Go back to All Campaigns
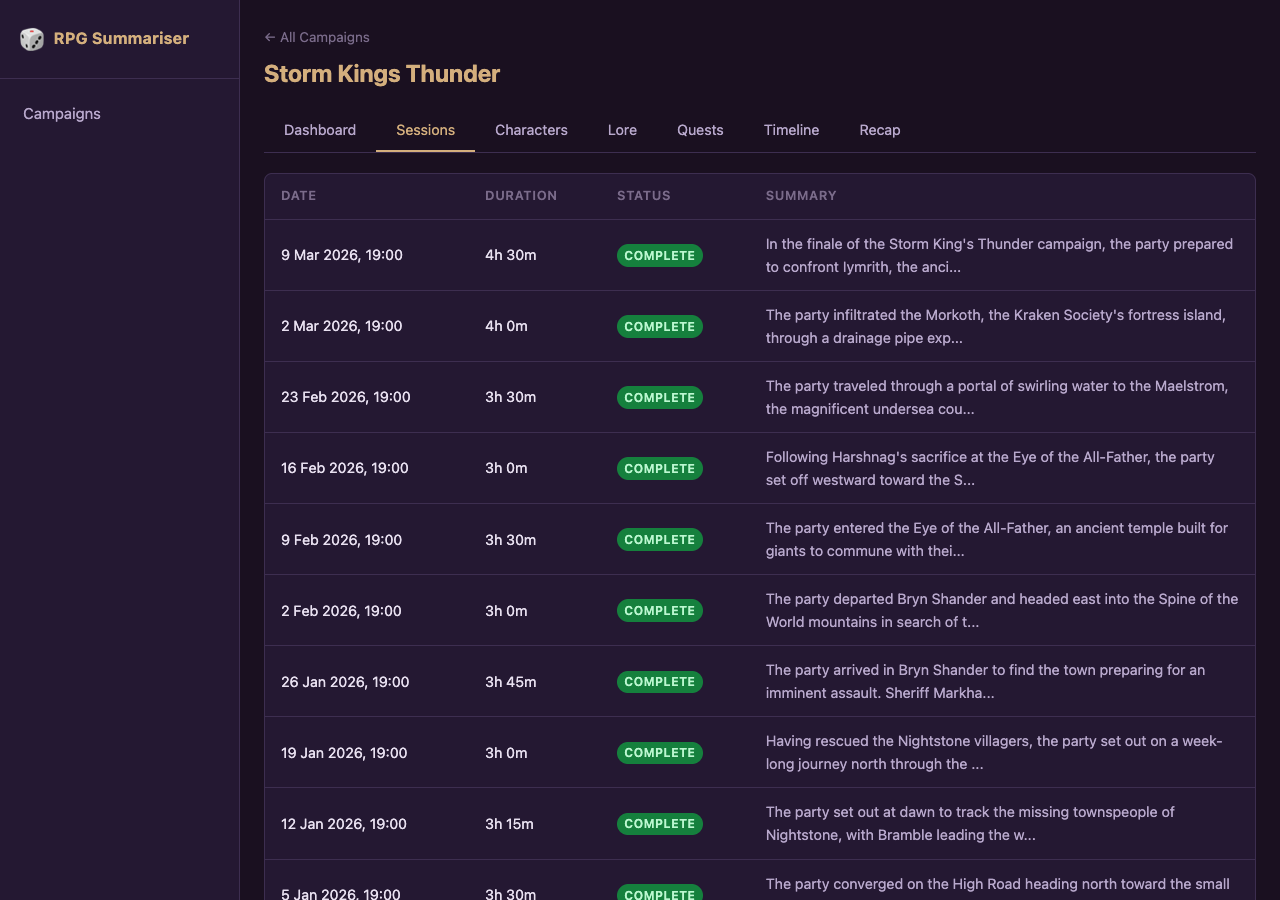The image size is (1280, 900). point(317,37)
